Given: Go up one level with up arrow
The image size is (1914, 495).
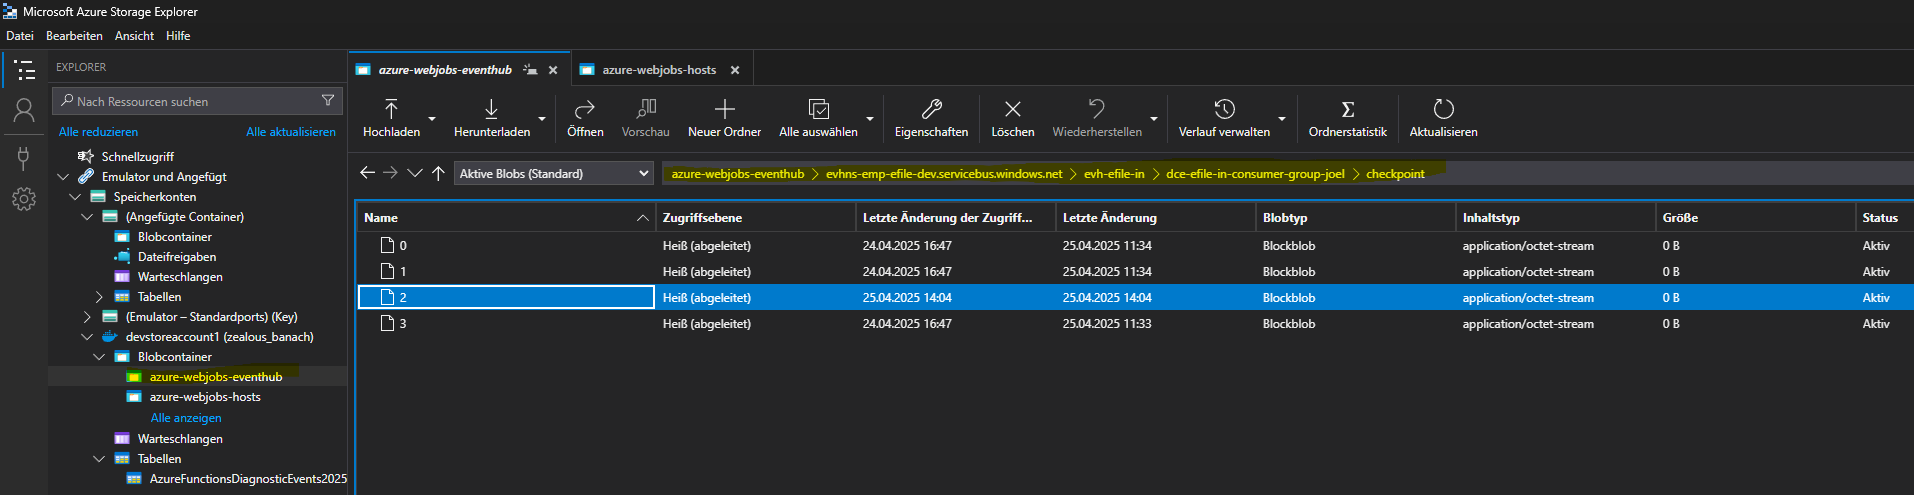Looking at the screenshot, I should [438, 173].
